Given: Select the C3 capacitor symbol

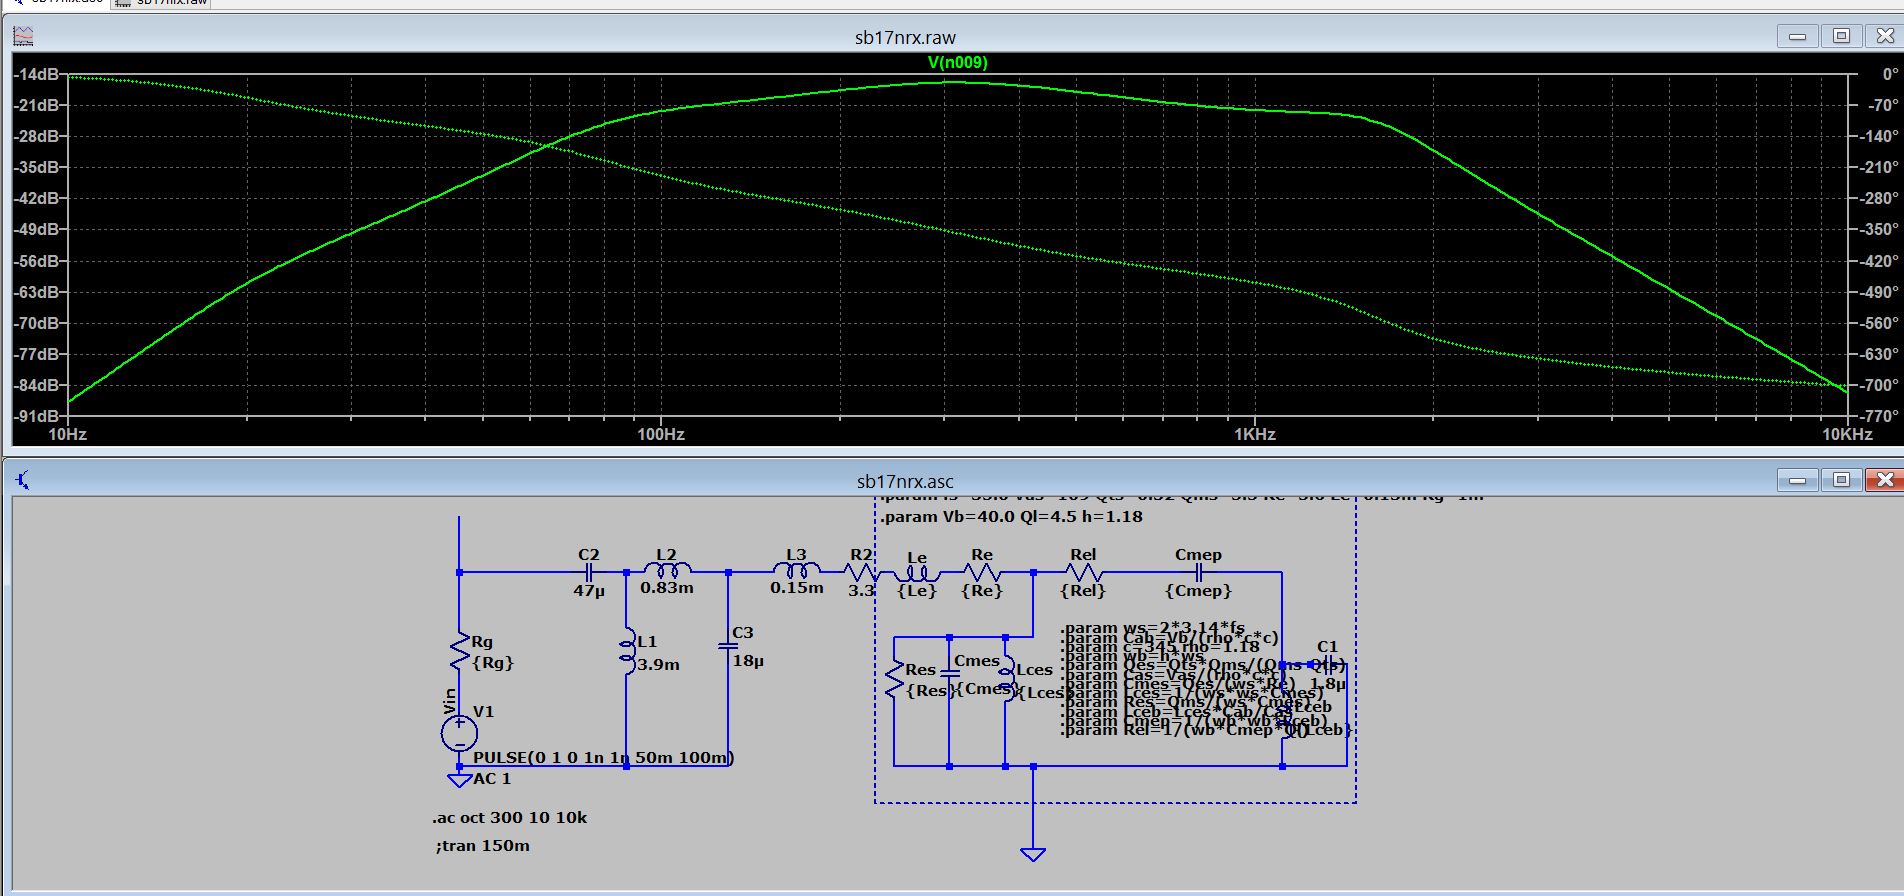Looking at the screenshot, I should [728, 646].
